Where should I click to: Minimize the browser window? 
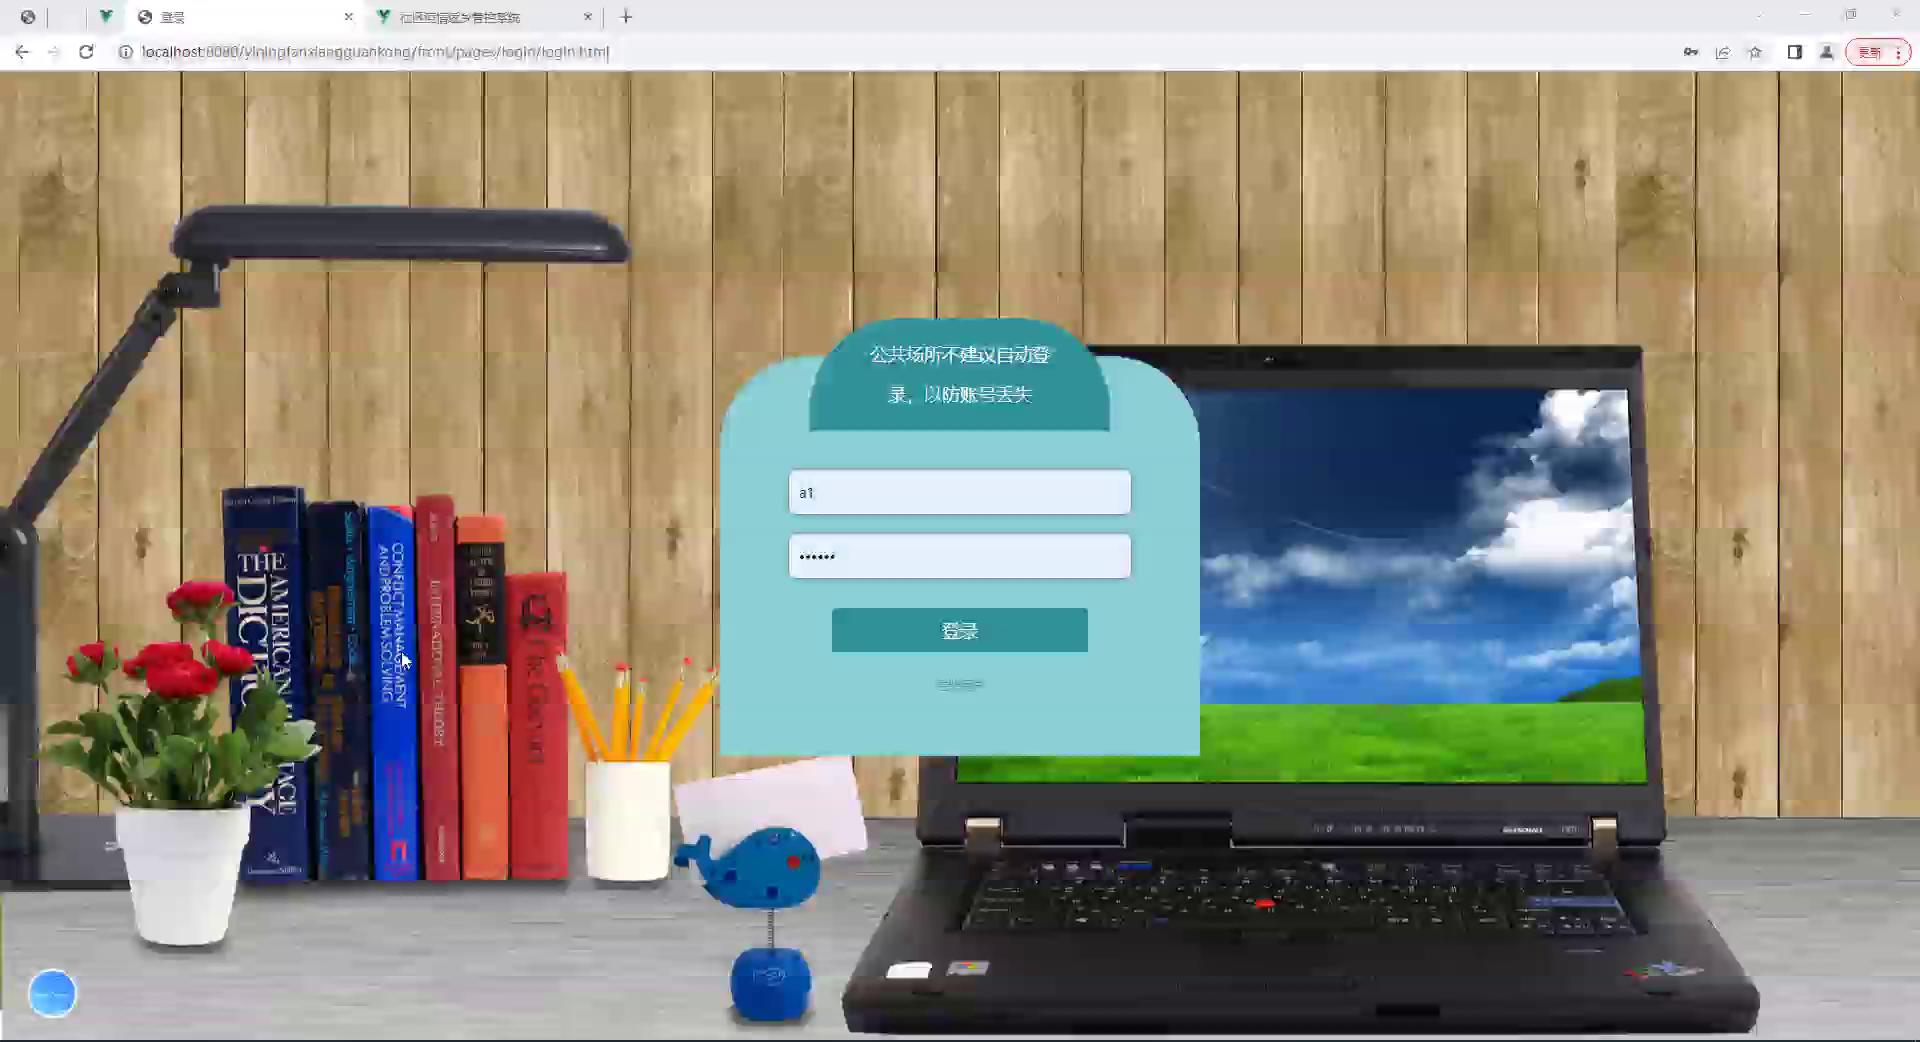click(1805, 15)
